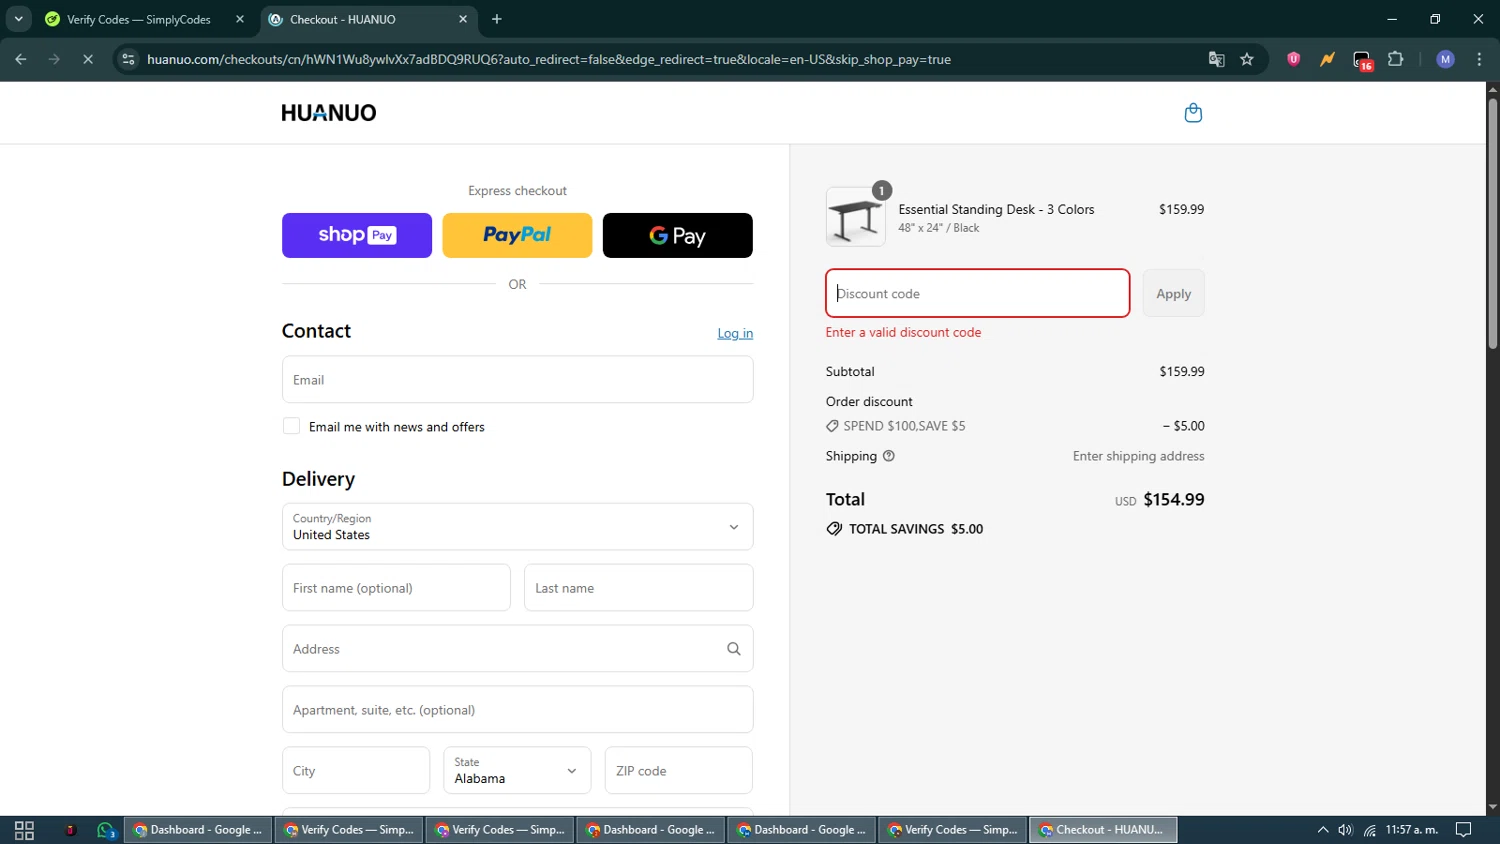Click the Essential Standing Desk - 3 Colors title
This screenshot has height=844, width=1500.
click(996, 209)
